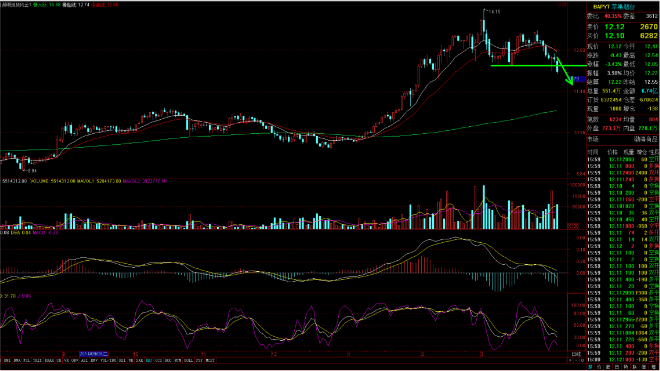Screen dimensions: 660x371
Task: Switch to the DMI indicator tab
Action: pos(8,360)
